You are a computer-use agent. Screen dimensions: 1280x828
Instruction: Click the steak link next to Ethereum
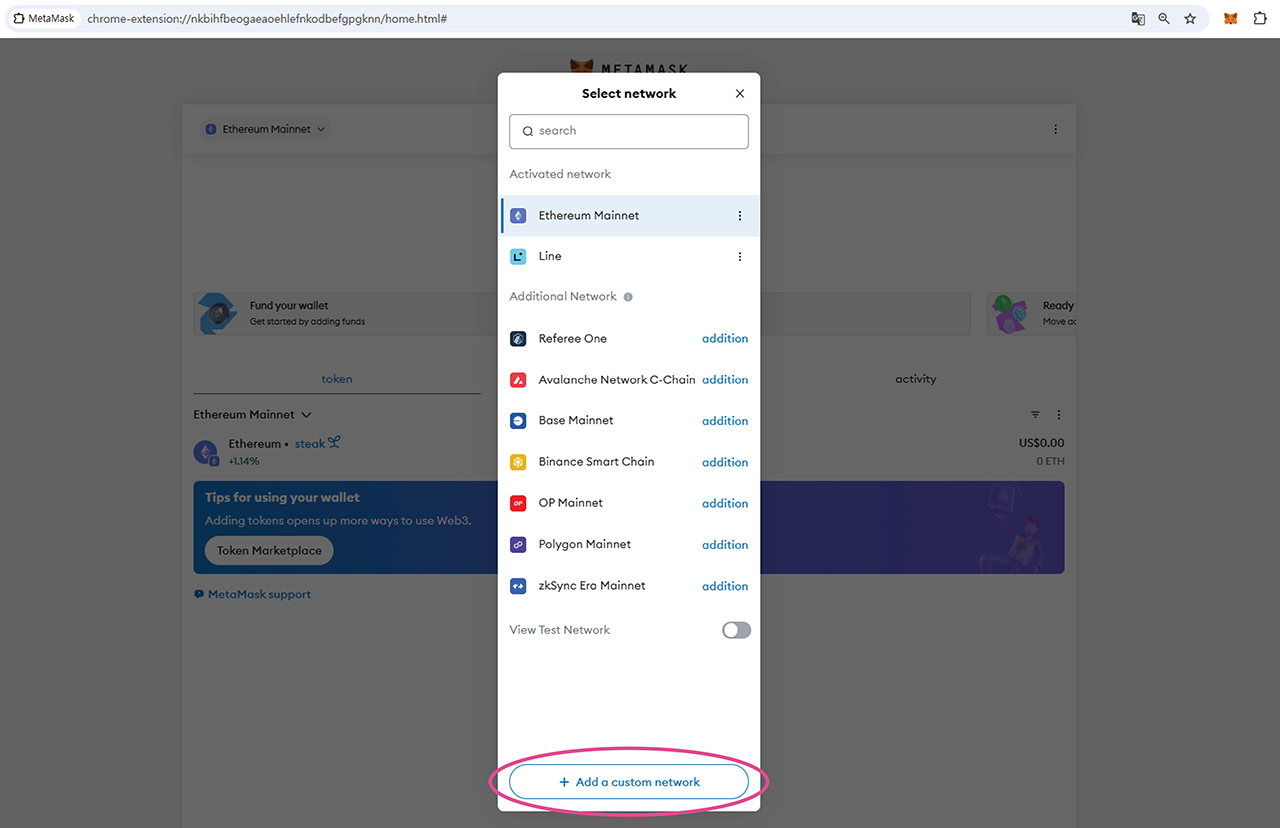click(317, 443)
